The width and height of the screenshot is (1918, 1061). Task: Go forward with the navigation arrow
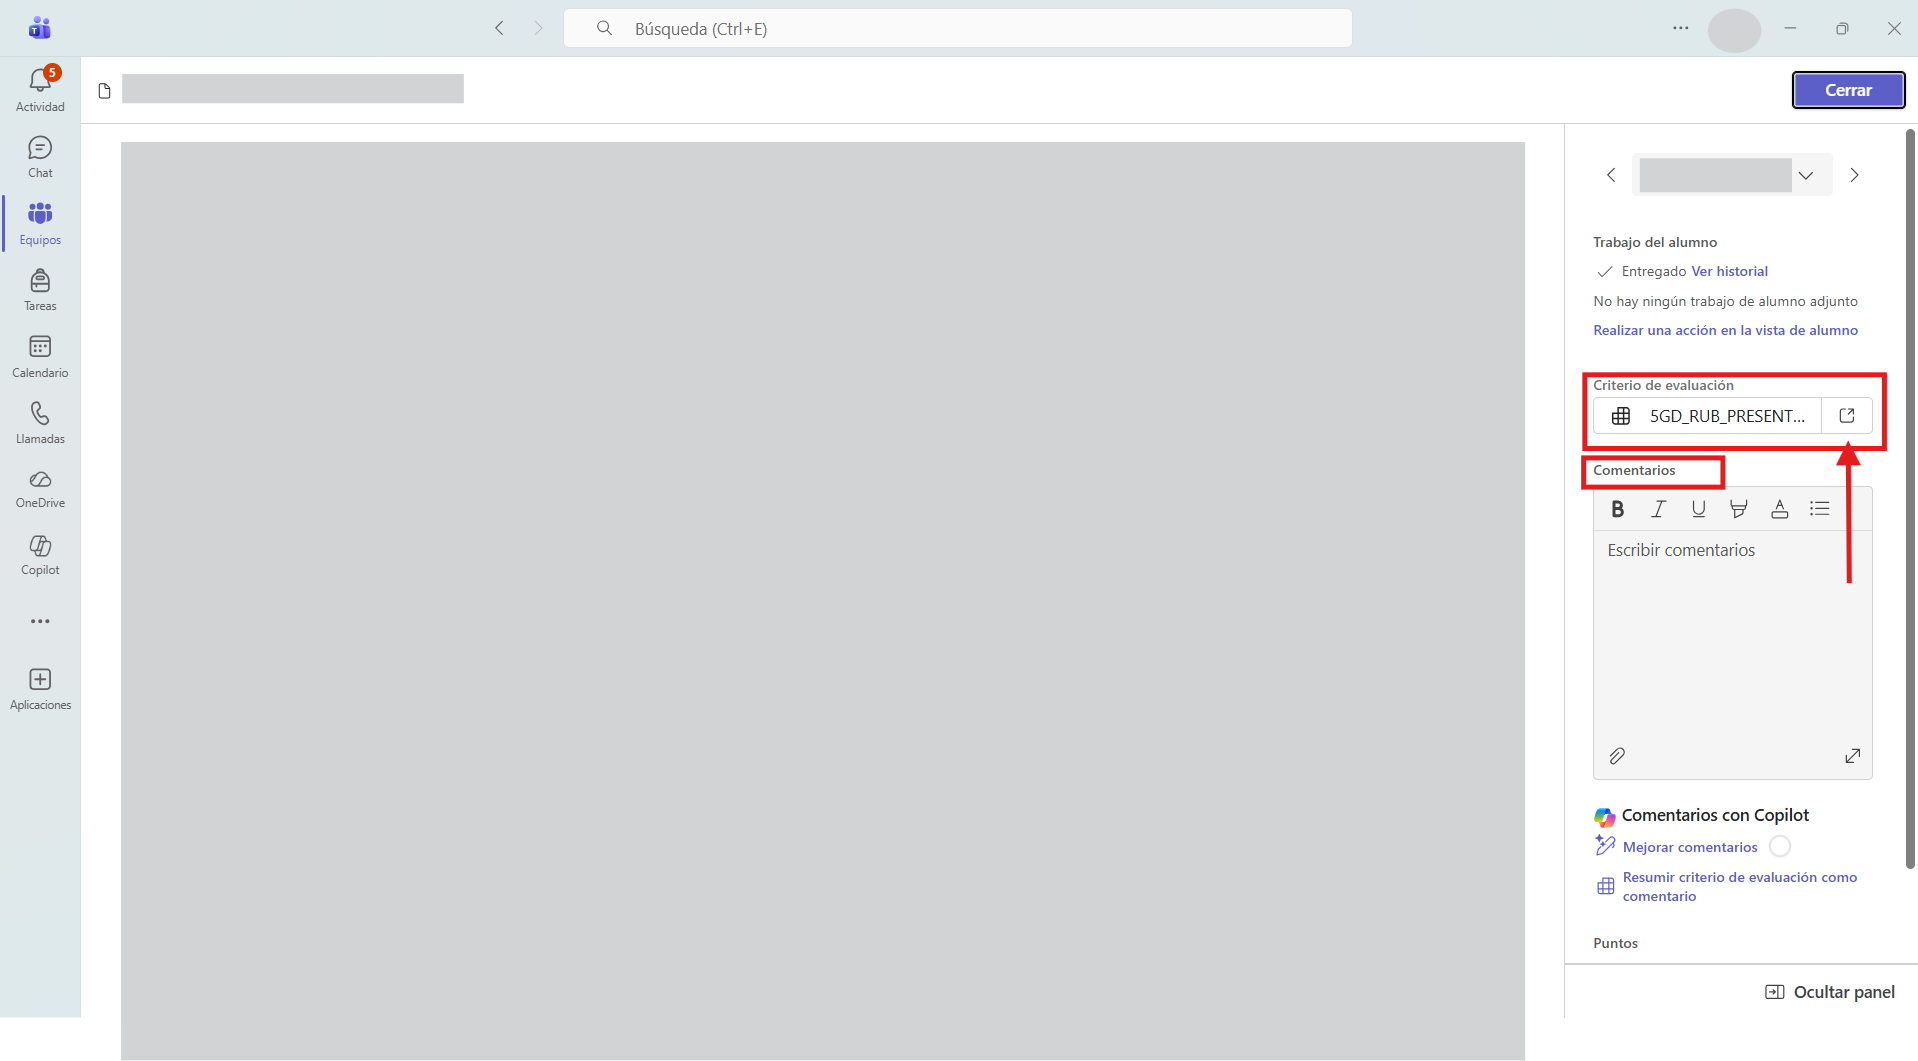coord(538,28)
